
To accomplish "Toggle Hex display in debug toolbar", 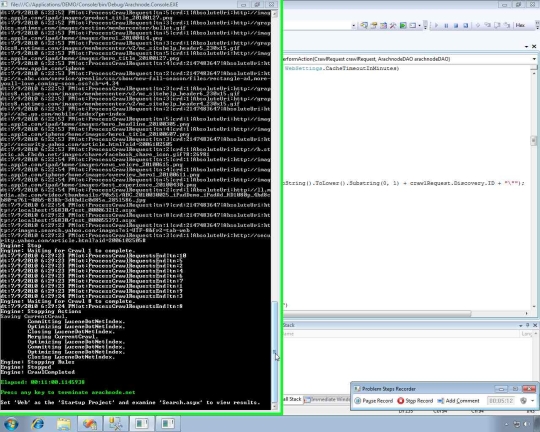I will pyautogui.click(x=520, y=25).
